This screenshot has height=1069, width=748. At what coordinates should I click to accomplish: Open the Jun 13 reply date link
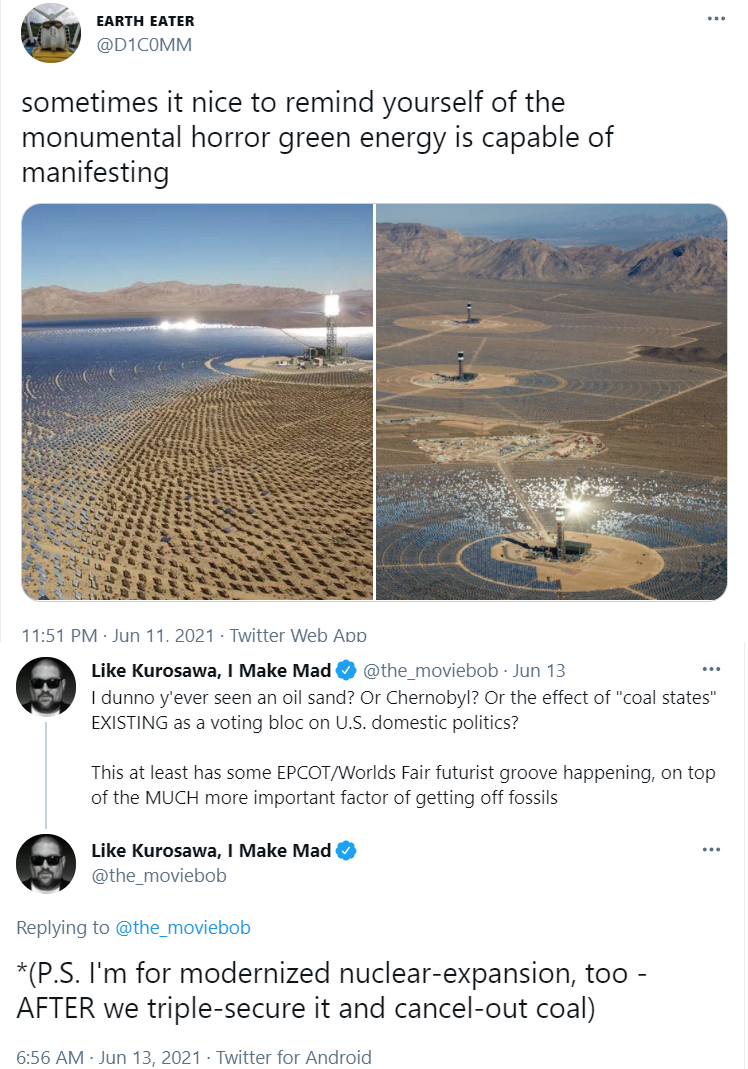pos(539,671)
